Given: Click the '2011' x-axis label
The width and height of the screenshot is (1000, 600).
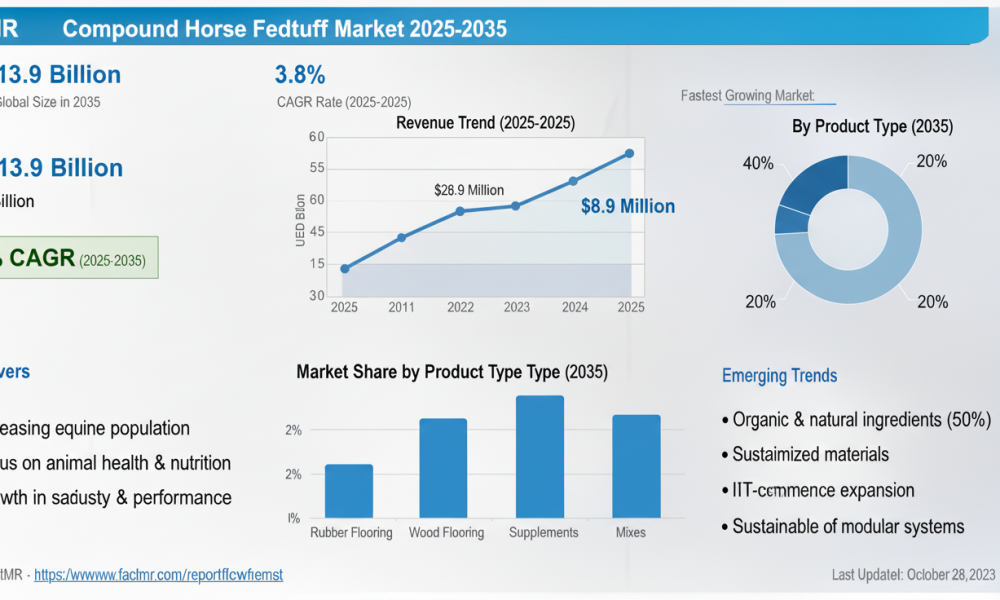Looking at the screenshot, I should (402, 307).
